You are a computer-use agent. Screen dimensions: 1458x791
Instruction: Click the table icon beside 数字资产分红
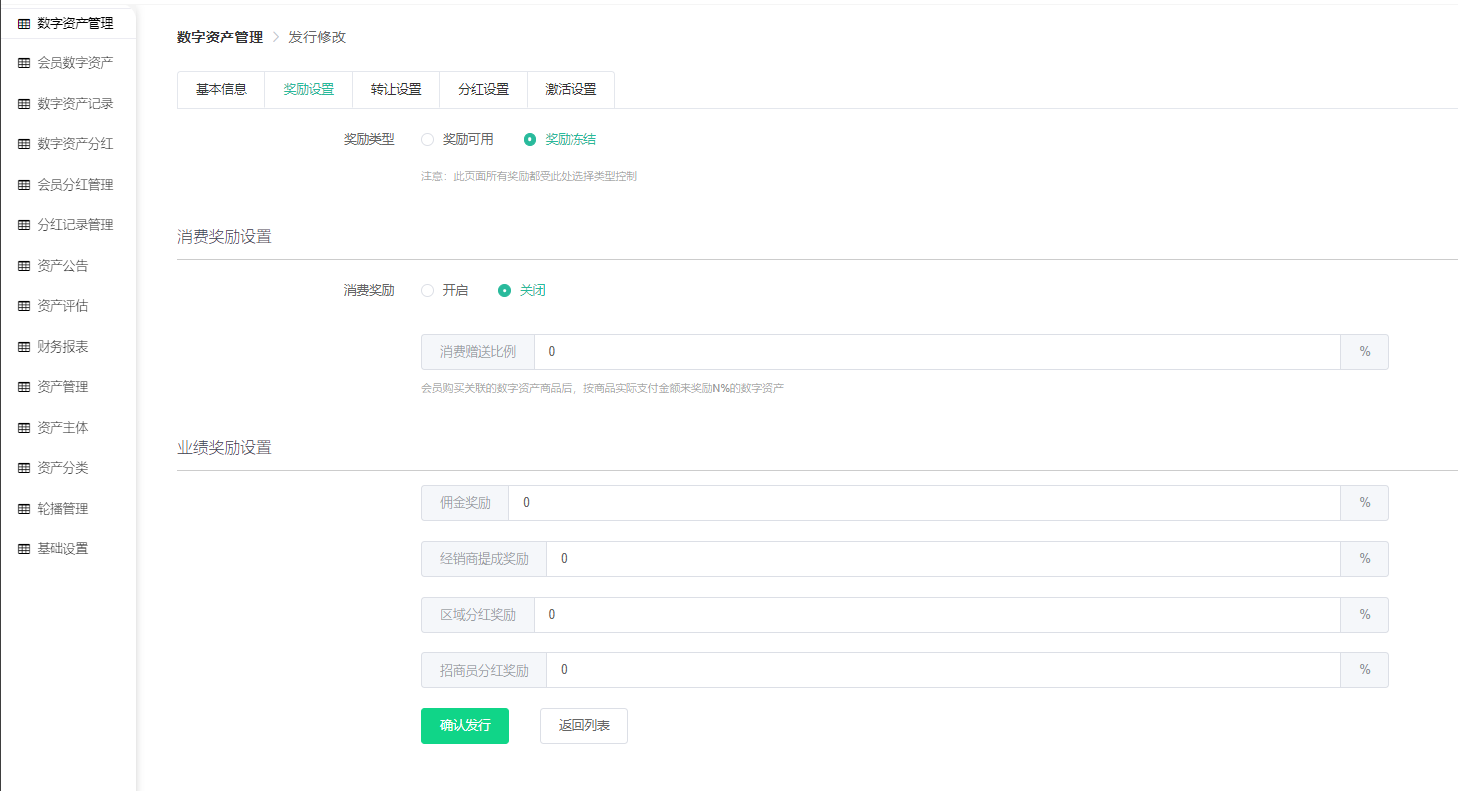(x=24, y=144)
